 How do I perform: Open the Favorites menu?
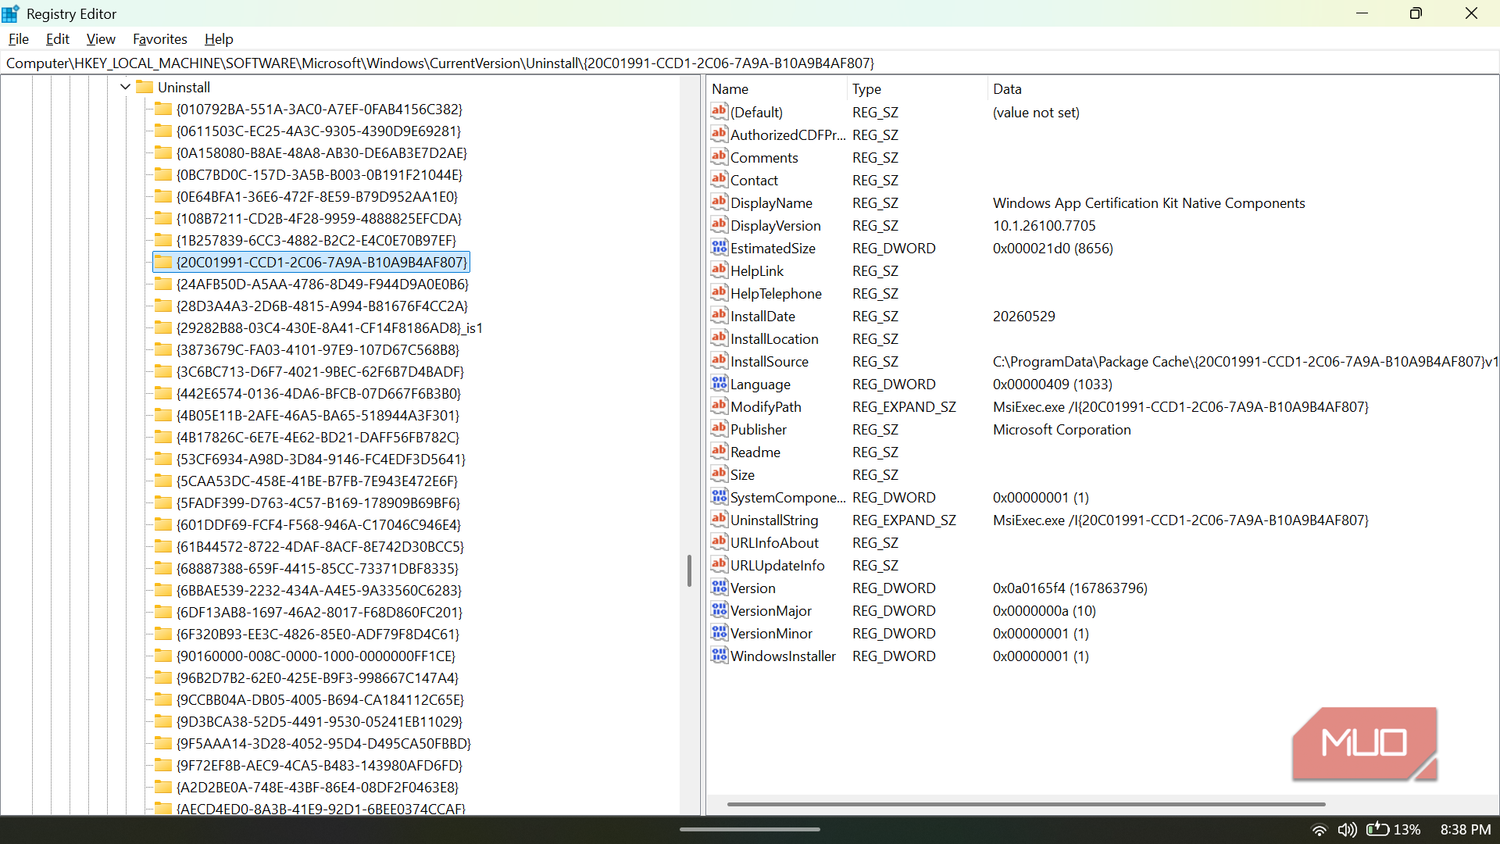click(160, 39)
